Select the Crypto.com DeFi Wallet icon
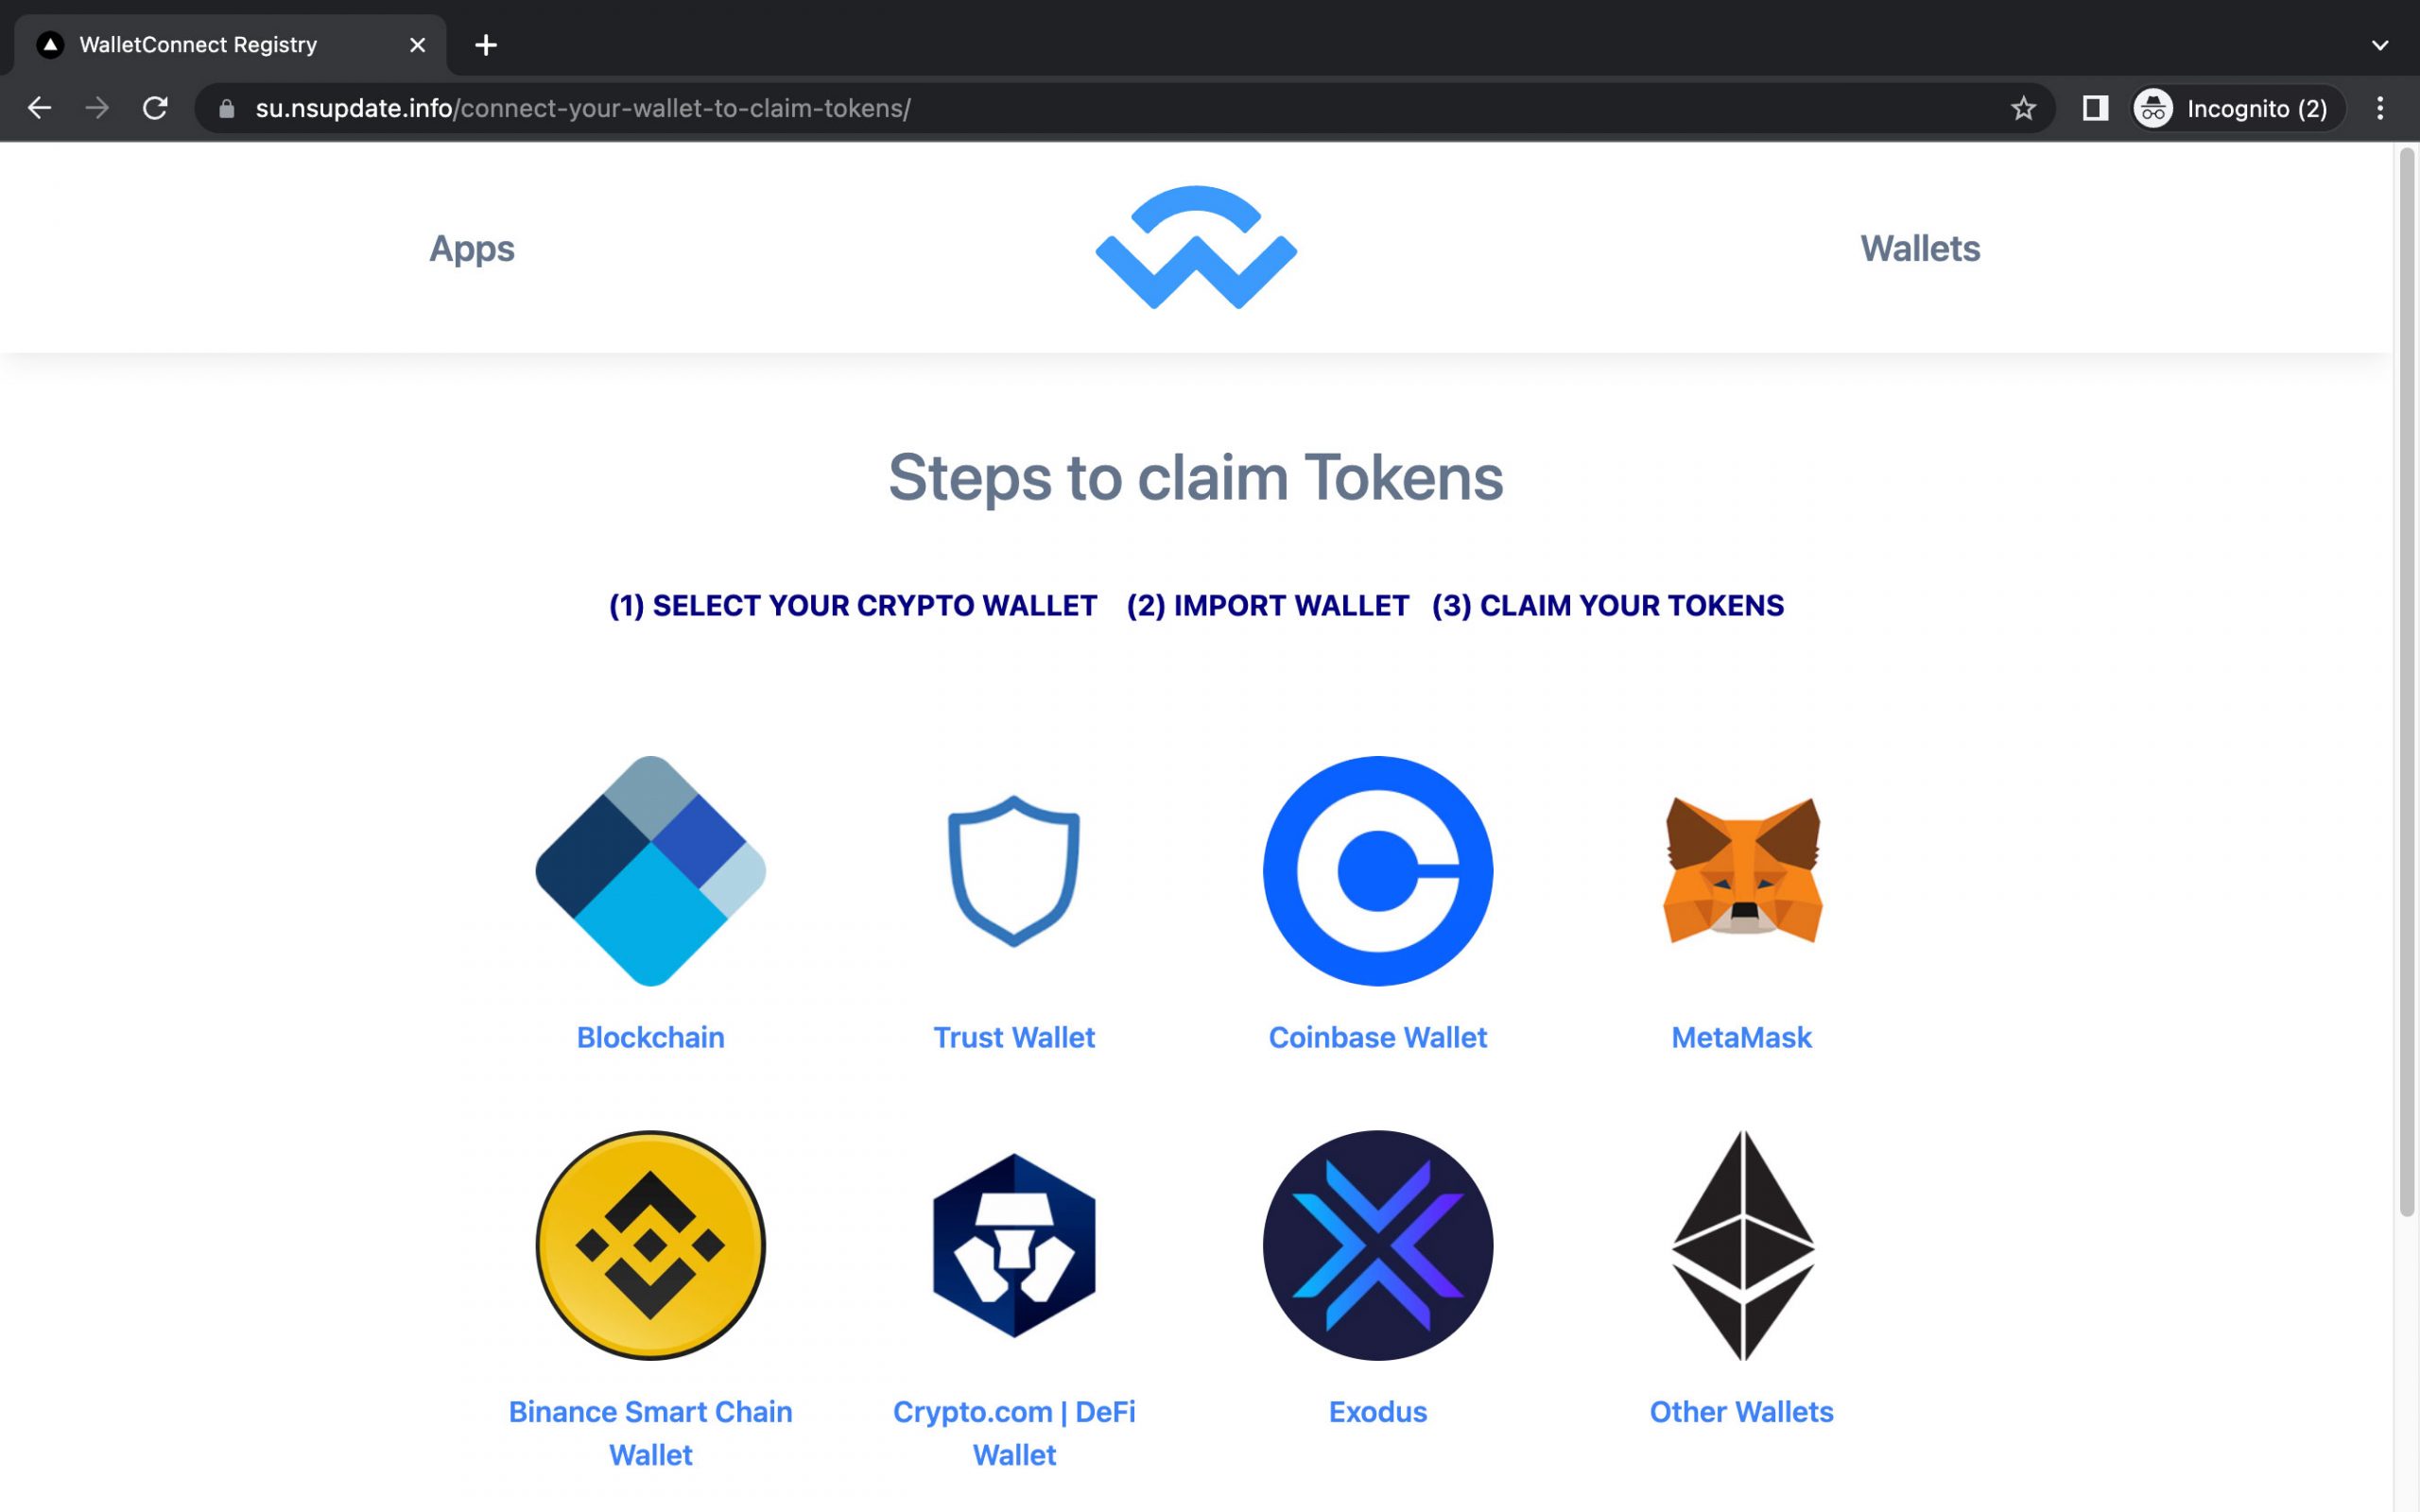The image size is (2420, 1512). (1014, 1244)
